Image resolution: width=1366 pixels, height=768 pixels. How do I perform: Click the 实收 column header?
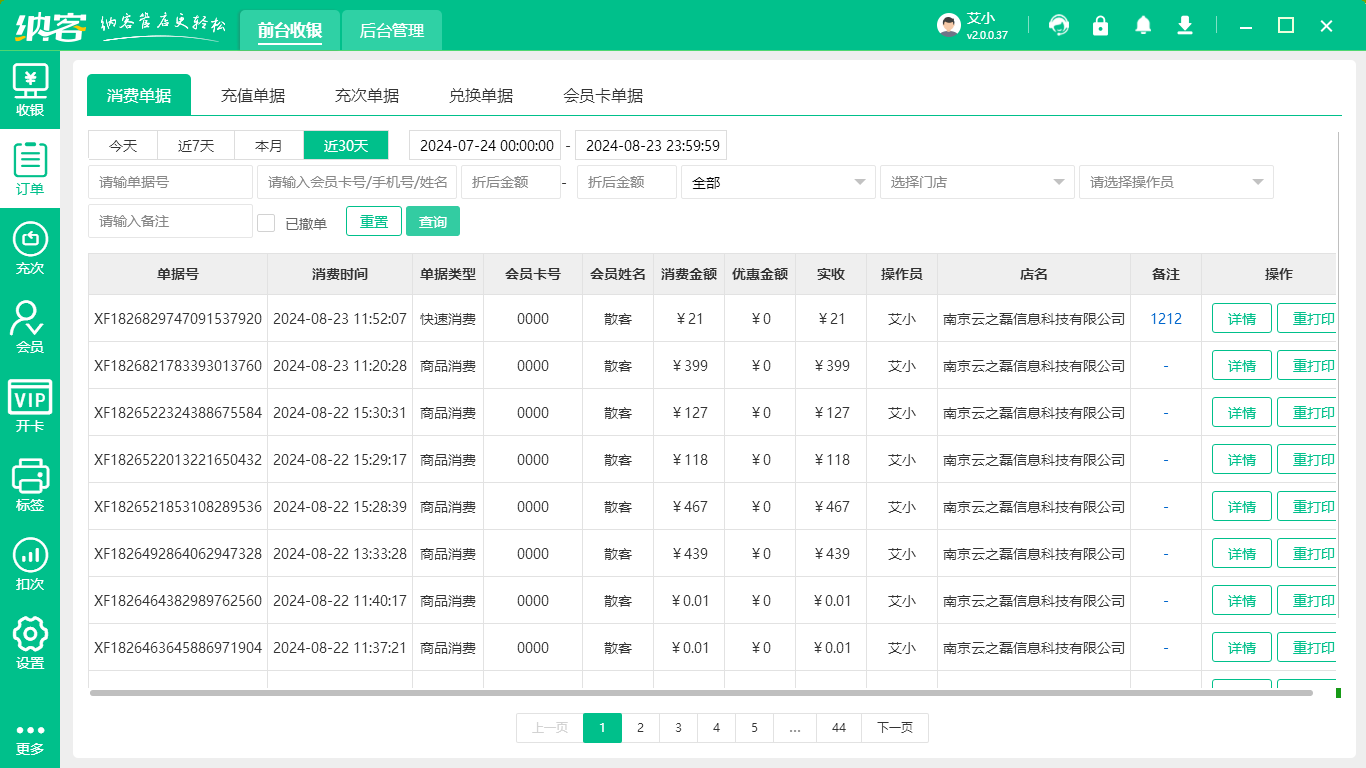pyautogui.click(x=831, y=274)
